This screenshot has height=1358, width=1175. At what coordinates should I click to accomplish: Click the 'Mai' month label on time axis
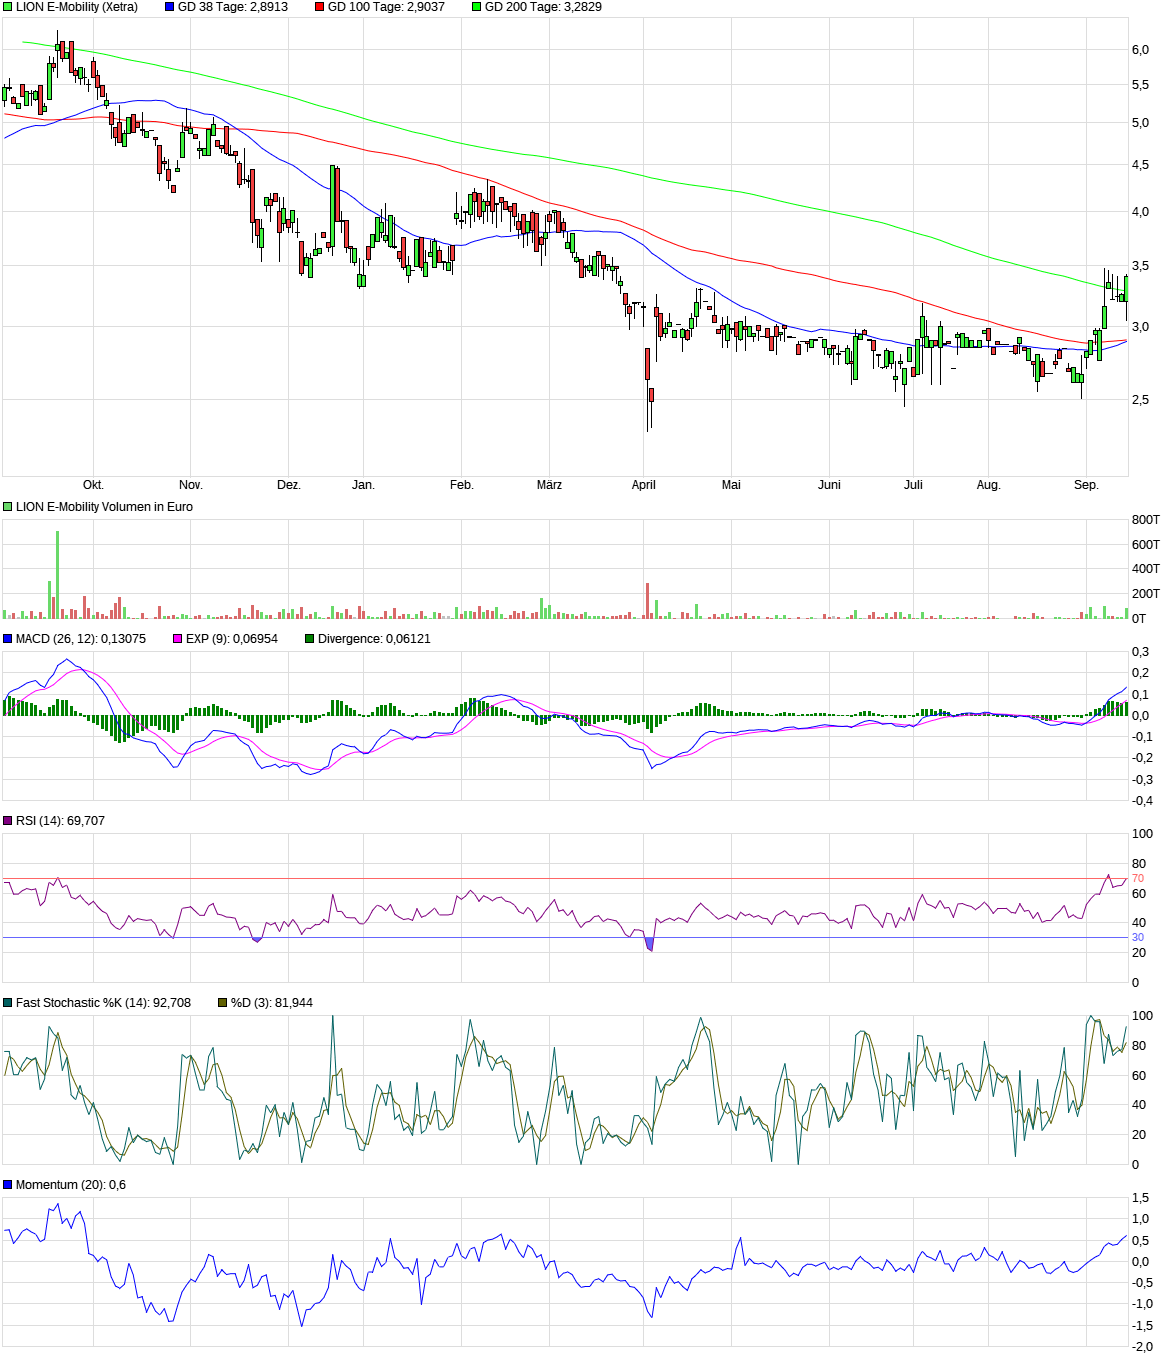732,485
